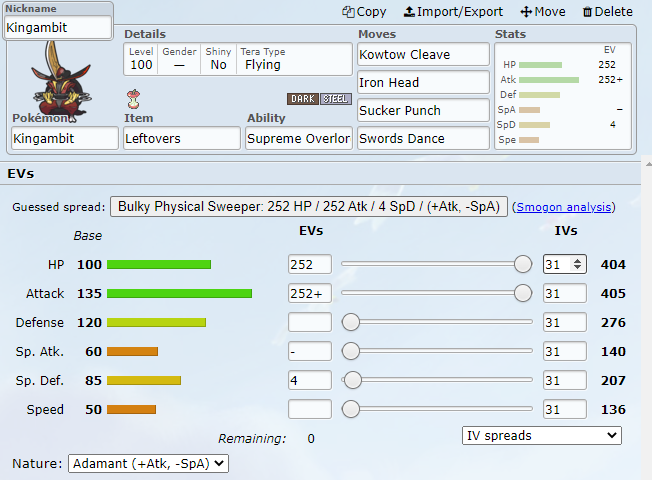Click the Kingambit sprite image
Viewport: 652px width, 480px height.
click(61, 81)
